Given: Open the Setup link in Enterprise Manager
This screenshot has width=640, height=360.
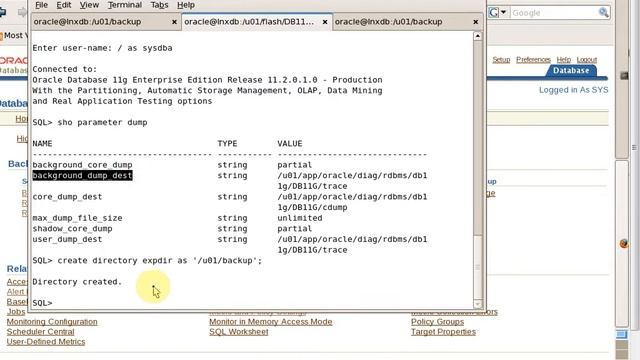Looking at the screenshot, I should coord(501,60).
